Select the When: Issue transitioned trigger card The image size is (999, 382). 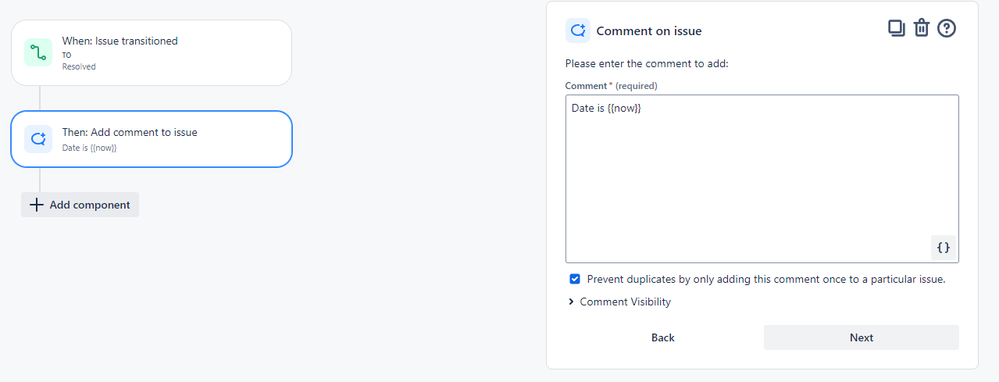coord(152,52)
